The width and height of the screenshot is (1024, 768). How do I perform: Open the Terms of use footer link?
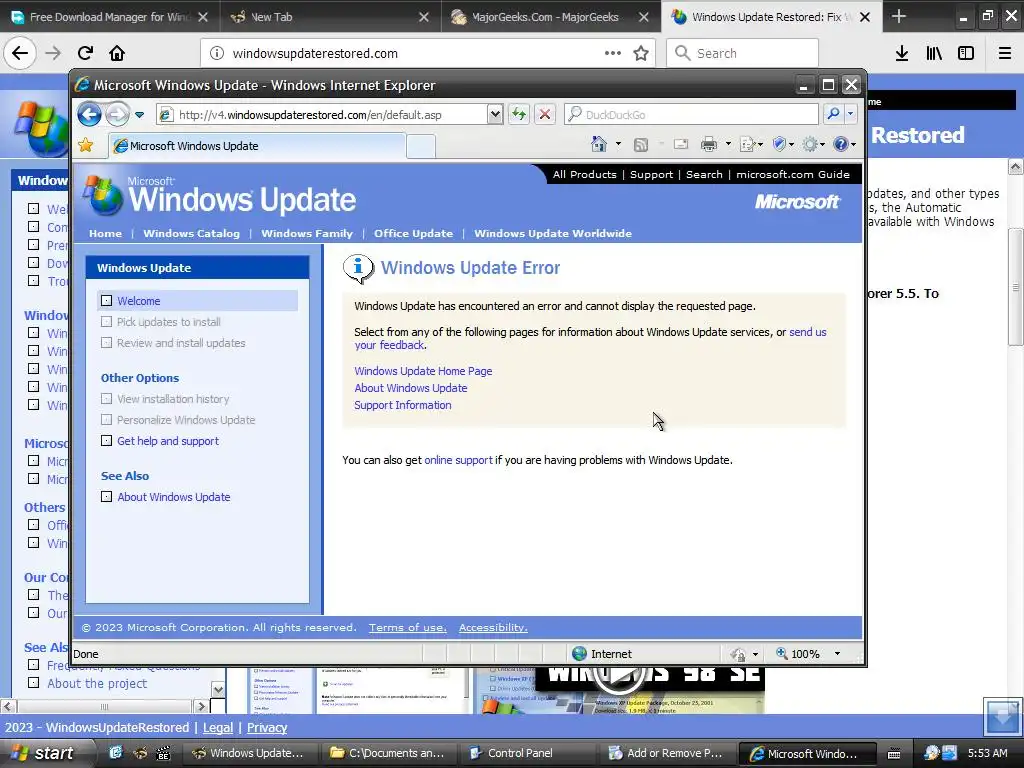point(408,628)
